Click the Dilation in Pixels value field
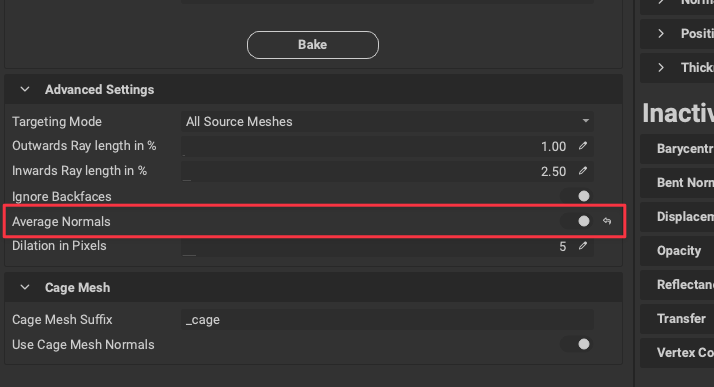 click(x=377, y=246)
